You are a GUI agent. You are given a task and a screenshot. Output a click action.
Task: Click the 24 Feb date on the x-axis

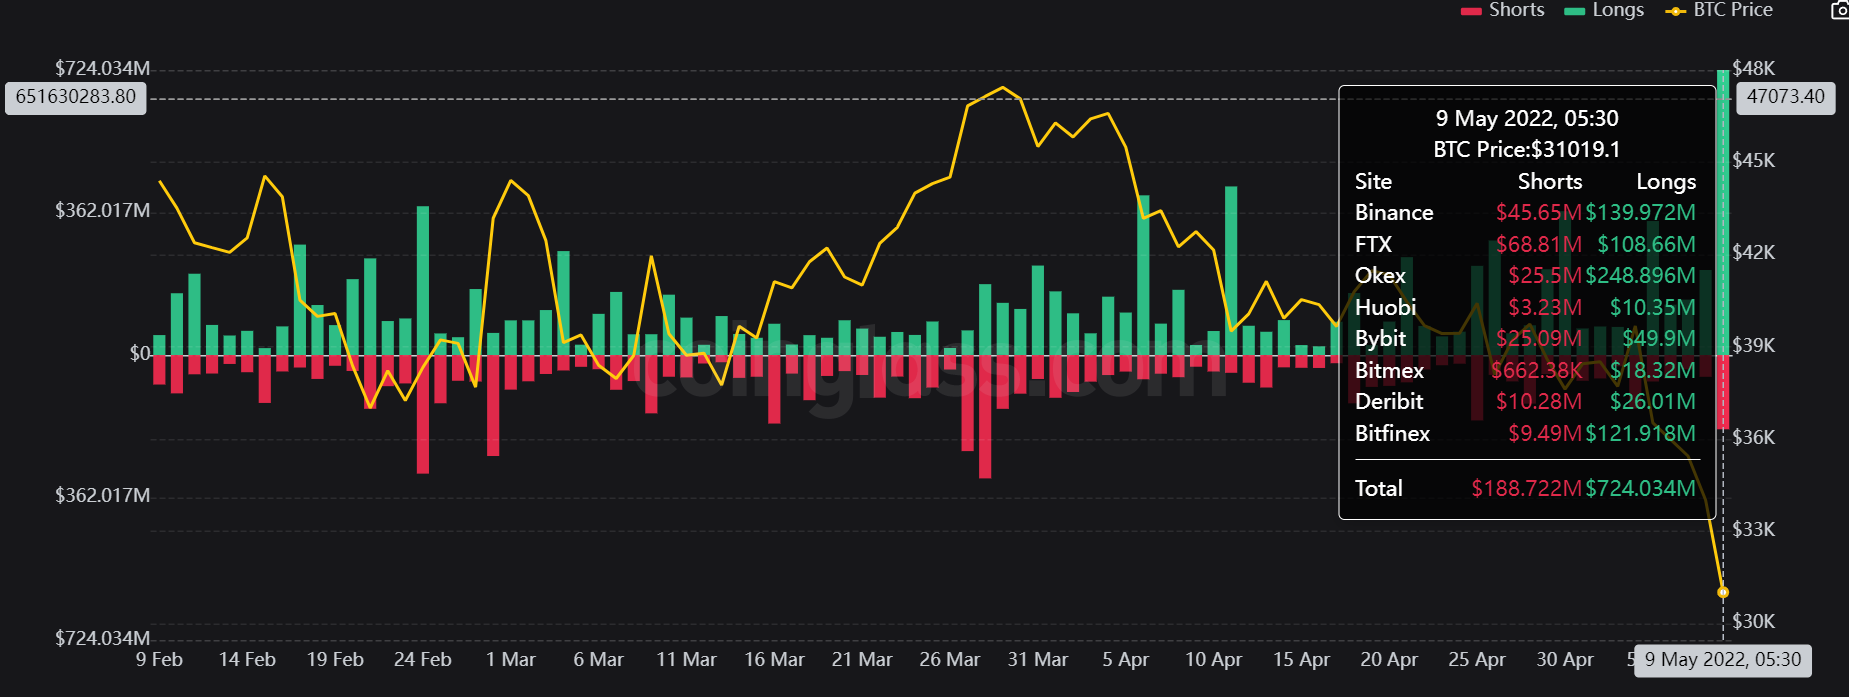click(423, 660)
